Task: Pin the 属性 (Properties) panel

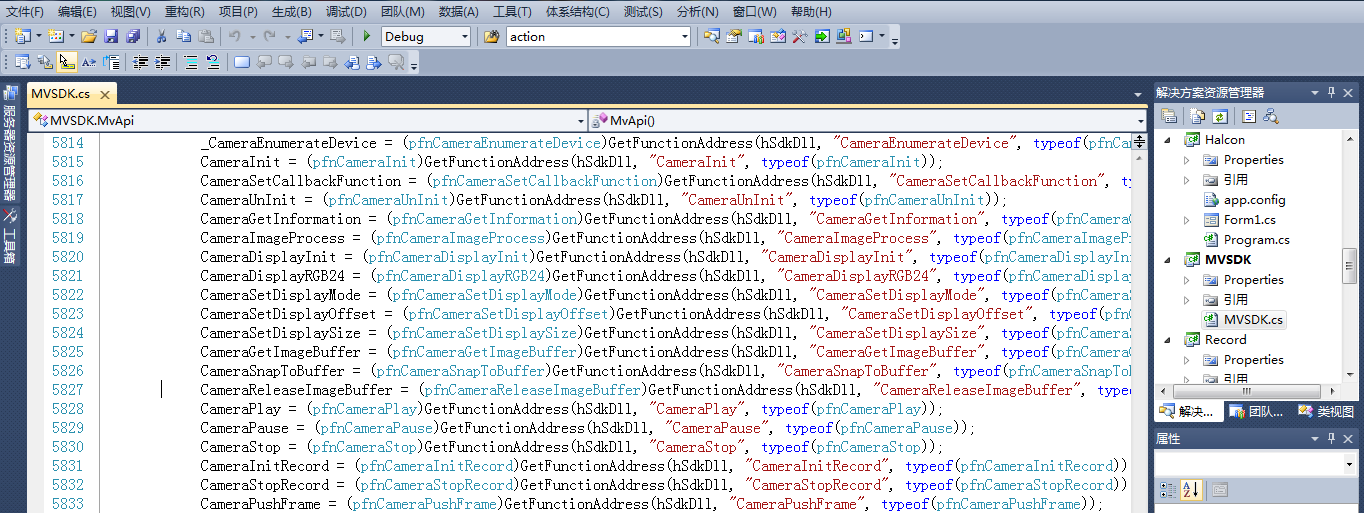Action: 1331,438
